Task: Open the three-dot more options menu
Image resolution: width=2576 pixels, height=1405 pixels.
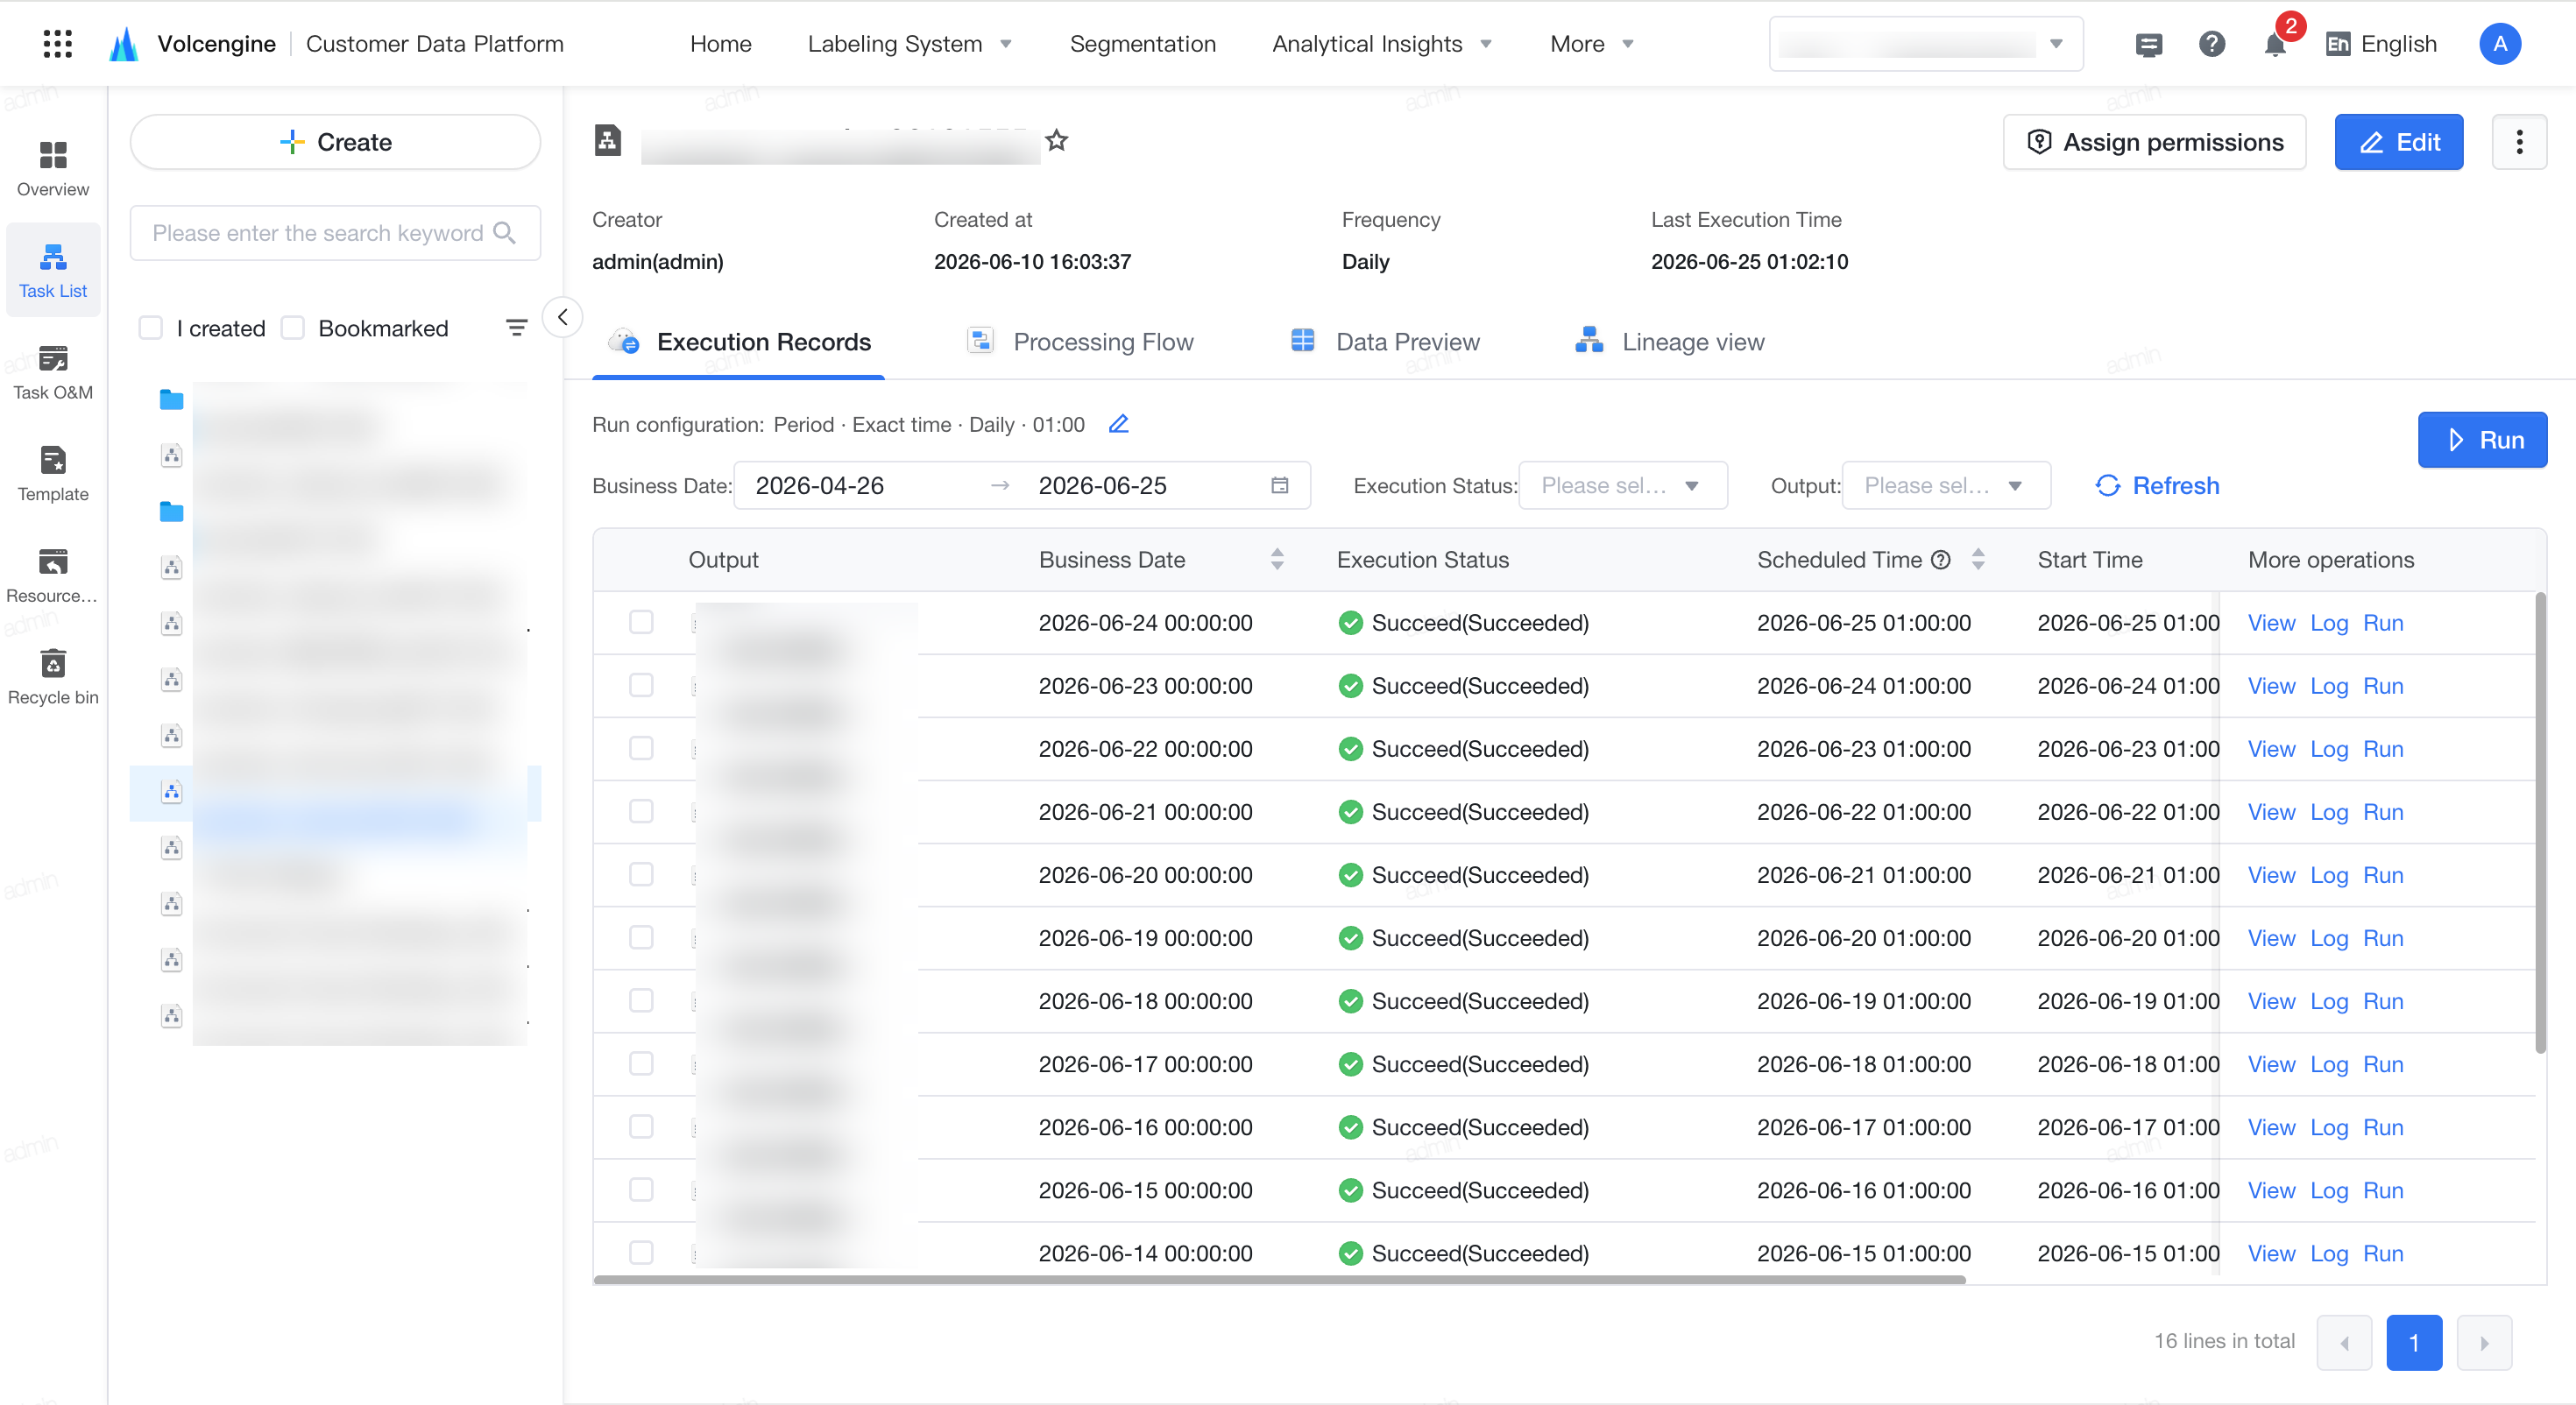Action: (x=2519, y=142)
